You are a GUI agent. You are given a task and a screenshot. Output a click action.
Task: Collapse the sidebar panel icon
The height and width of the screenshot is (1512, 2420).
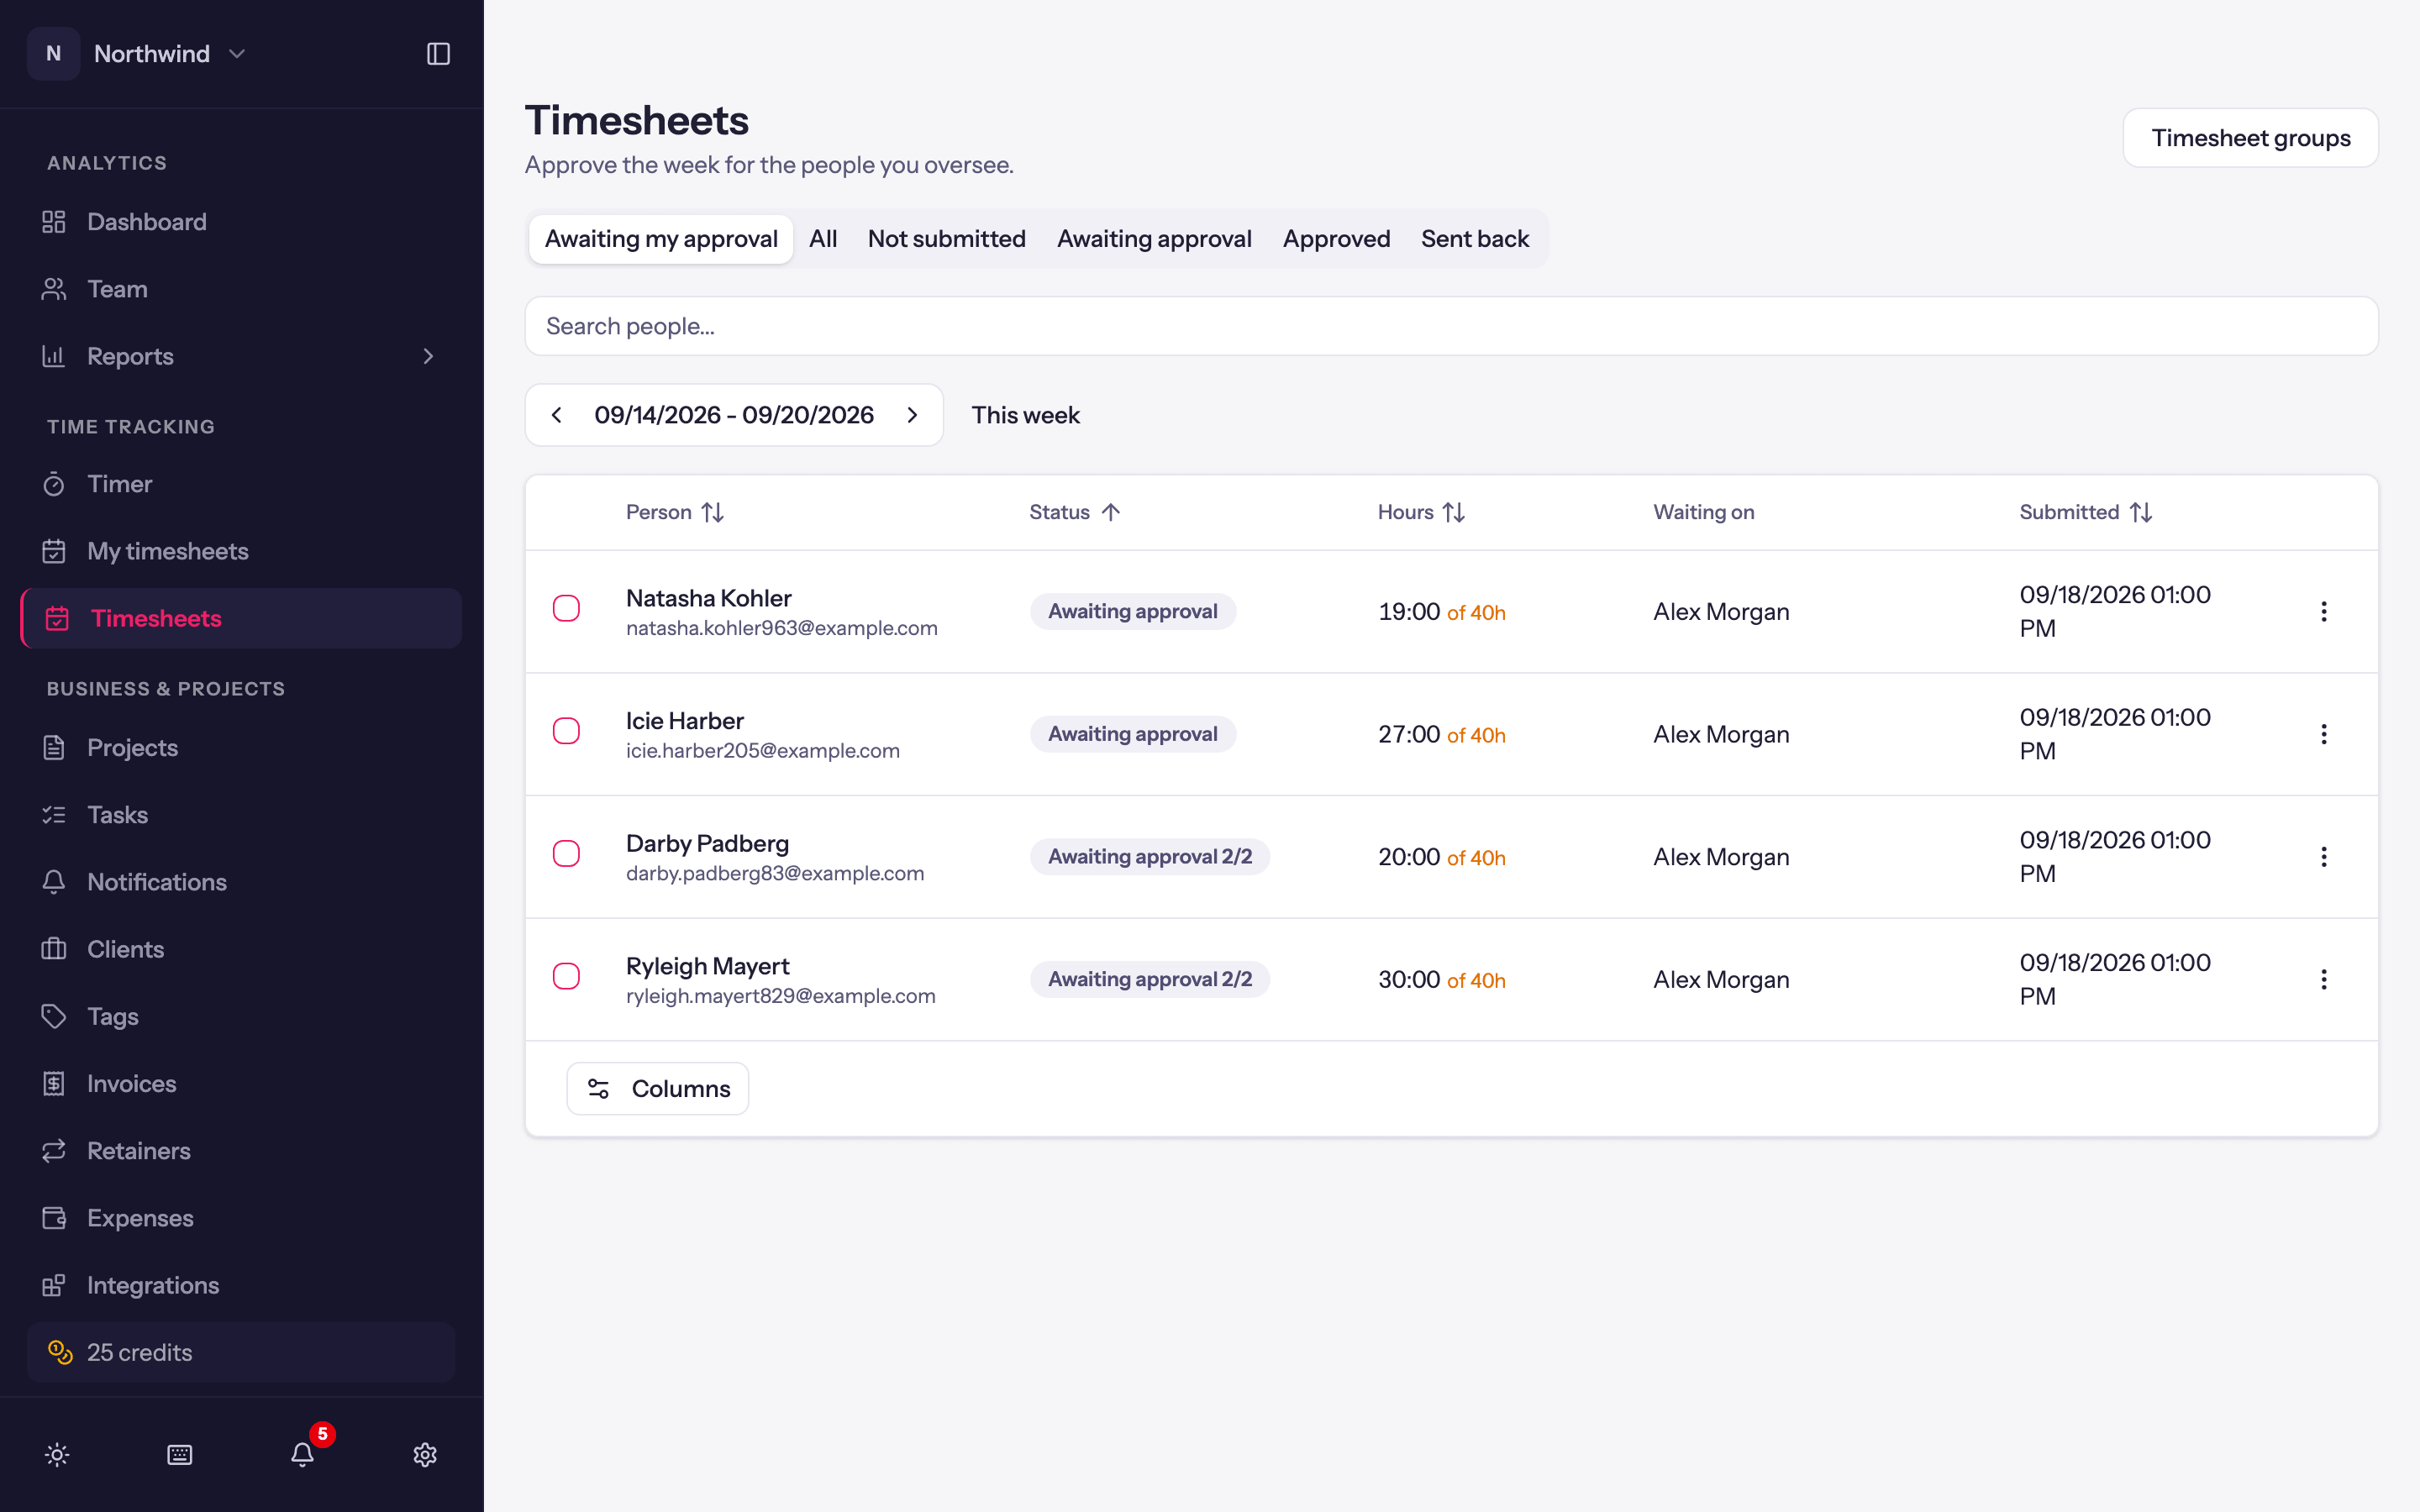(438, 54)
